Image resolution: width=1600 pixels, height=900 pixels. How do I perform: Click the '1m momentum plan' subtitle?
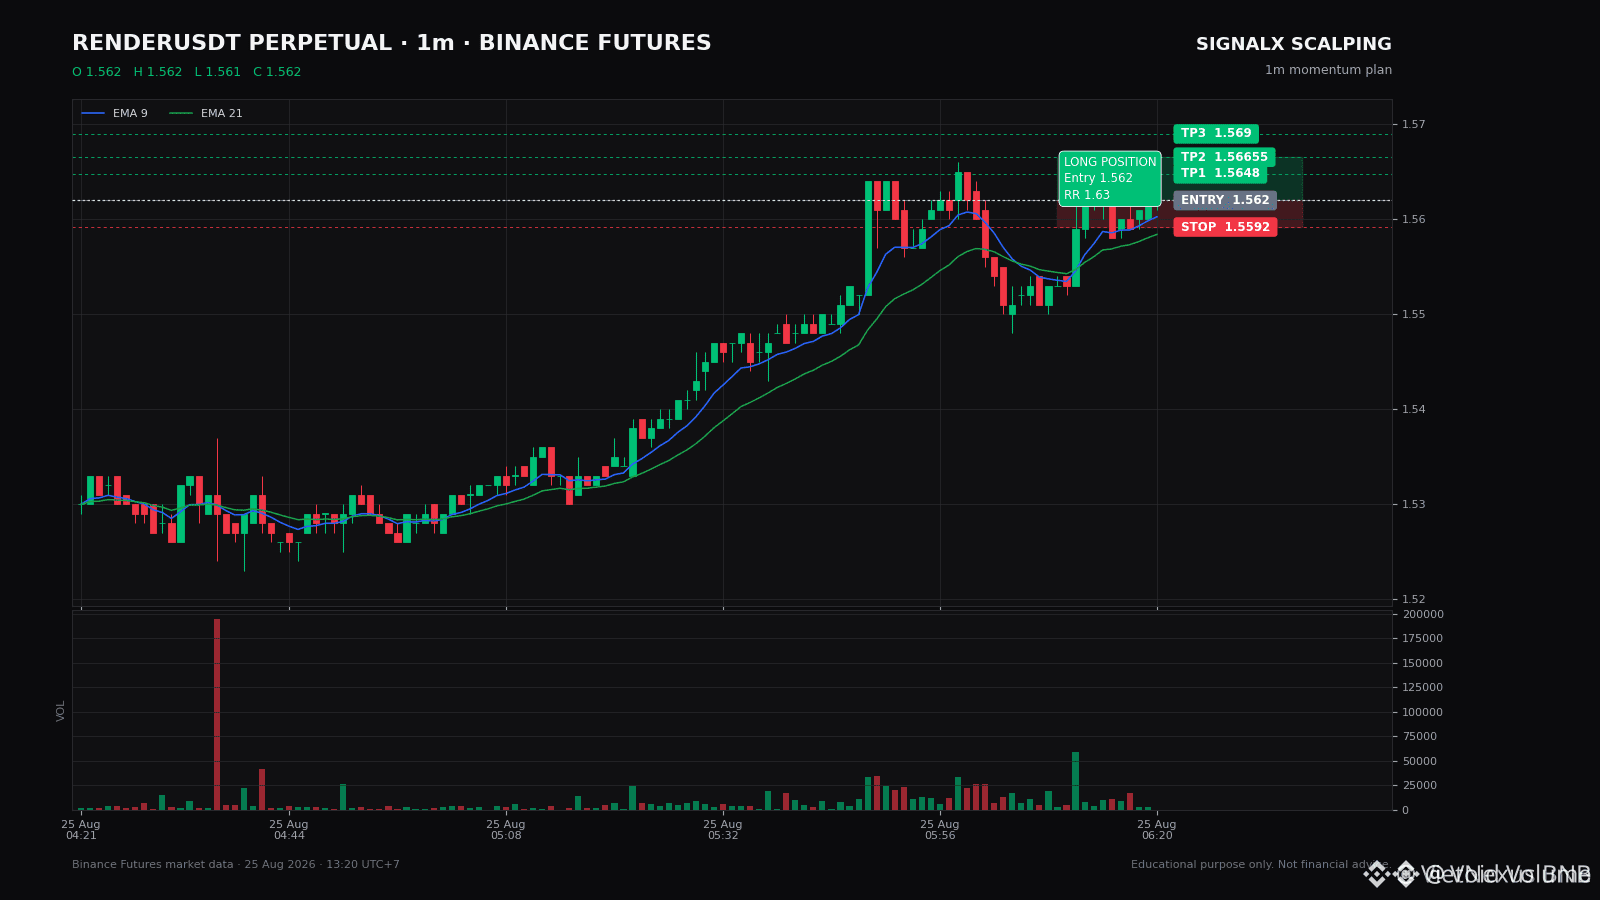(x=1328, y=70)
